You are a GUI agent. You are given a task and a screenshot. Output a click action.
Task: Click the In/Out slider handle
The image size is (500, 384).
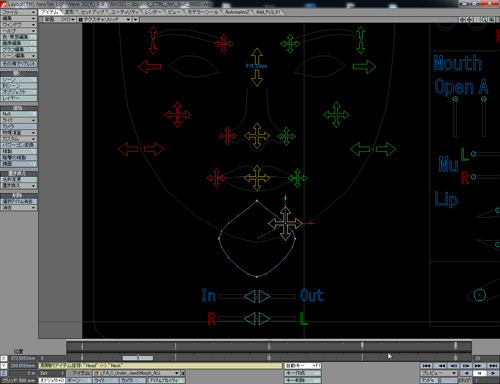point(257,296)
